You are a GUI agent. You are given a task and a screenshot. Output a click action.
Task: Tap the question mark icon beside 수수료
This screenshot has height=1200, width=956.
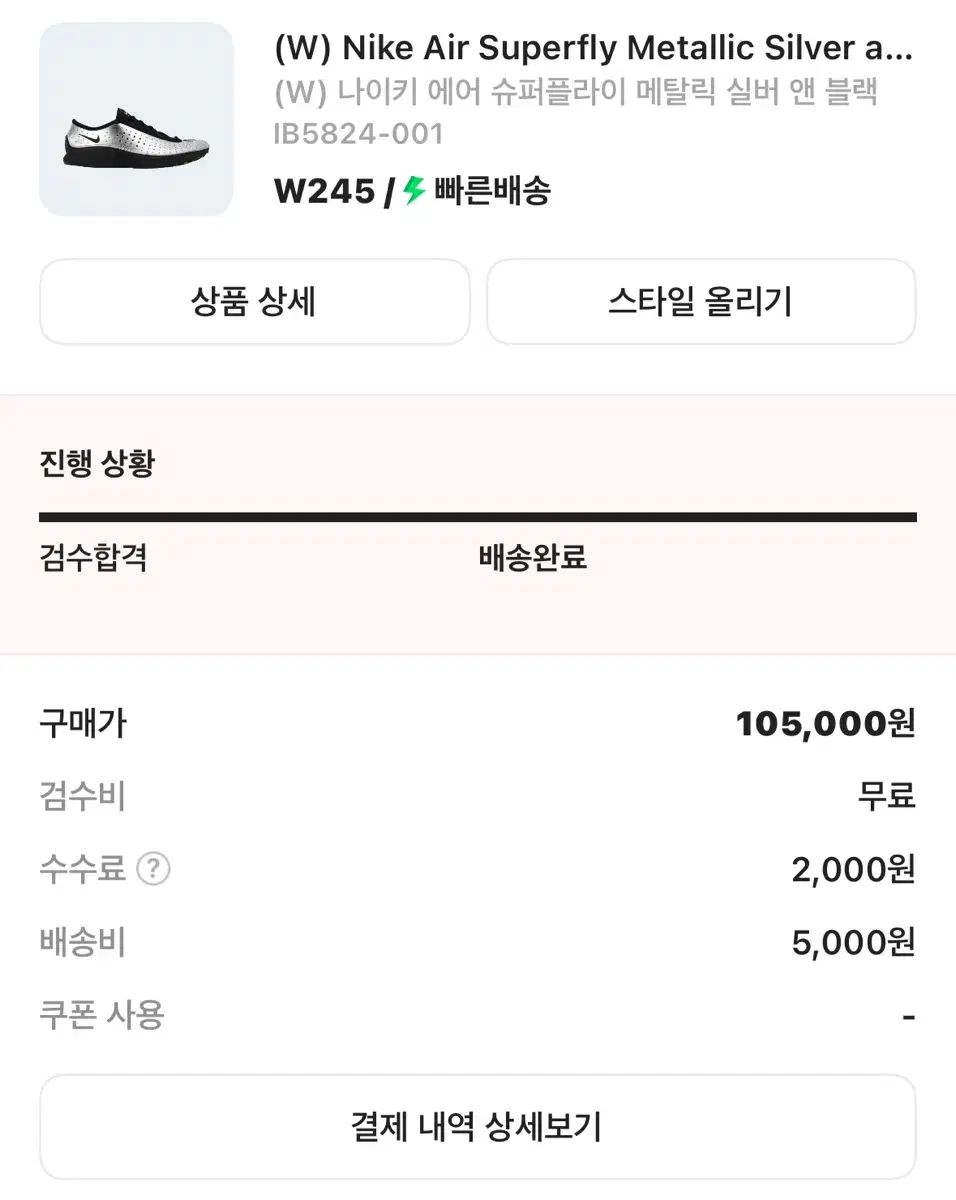point(153,869)
